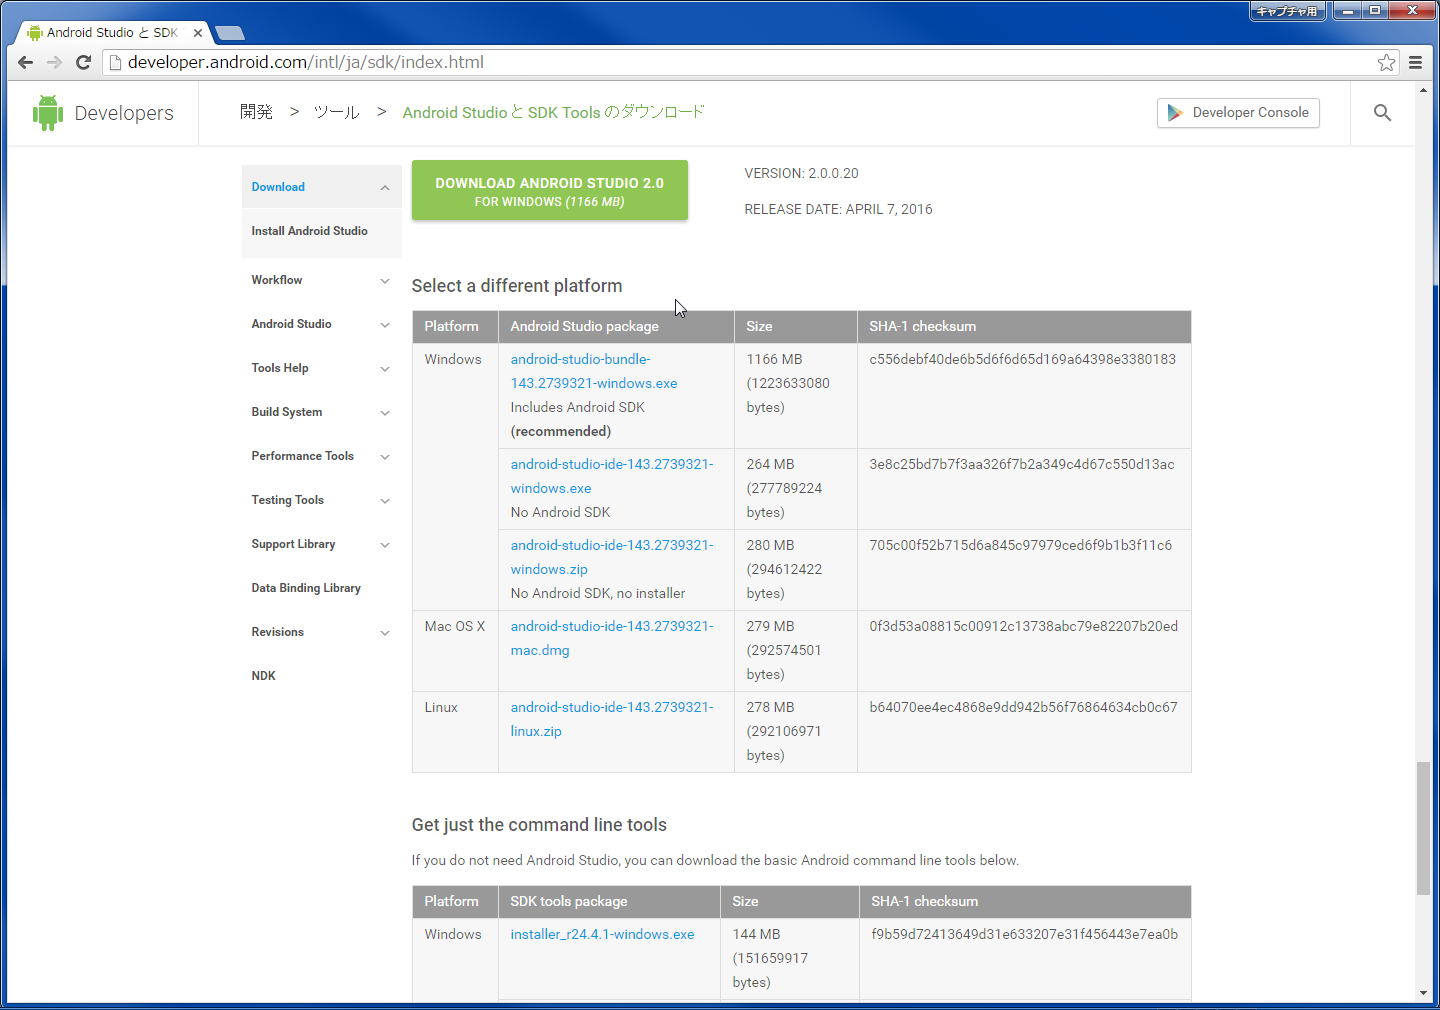Click the ide windows.exe checksum 3e8c25bd…
1440x1010 pixels.
pyautogui.click(x=1022, y=464)
